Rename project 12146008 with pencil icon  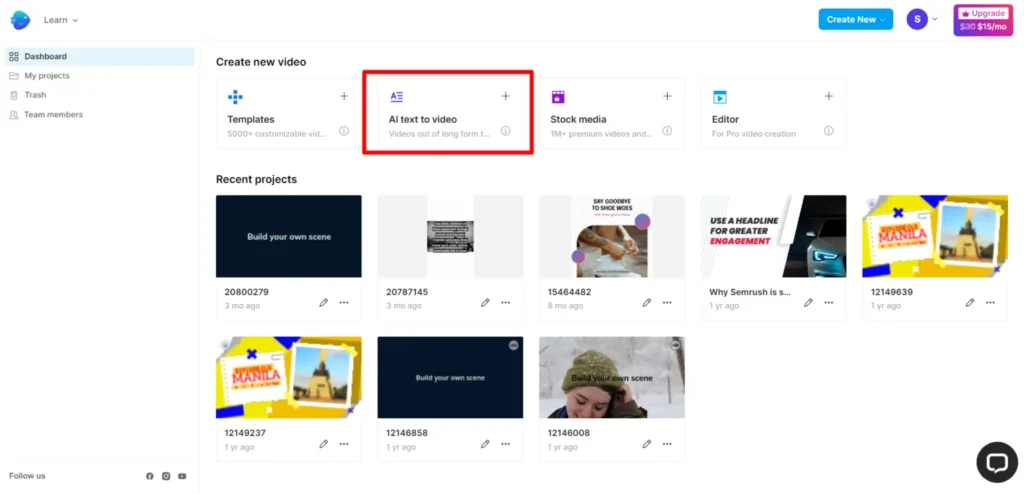[x=647, y=444]
